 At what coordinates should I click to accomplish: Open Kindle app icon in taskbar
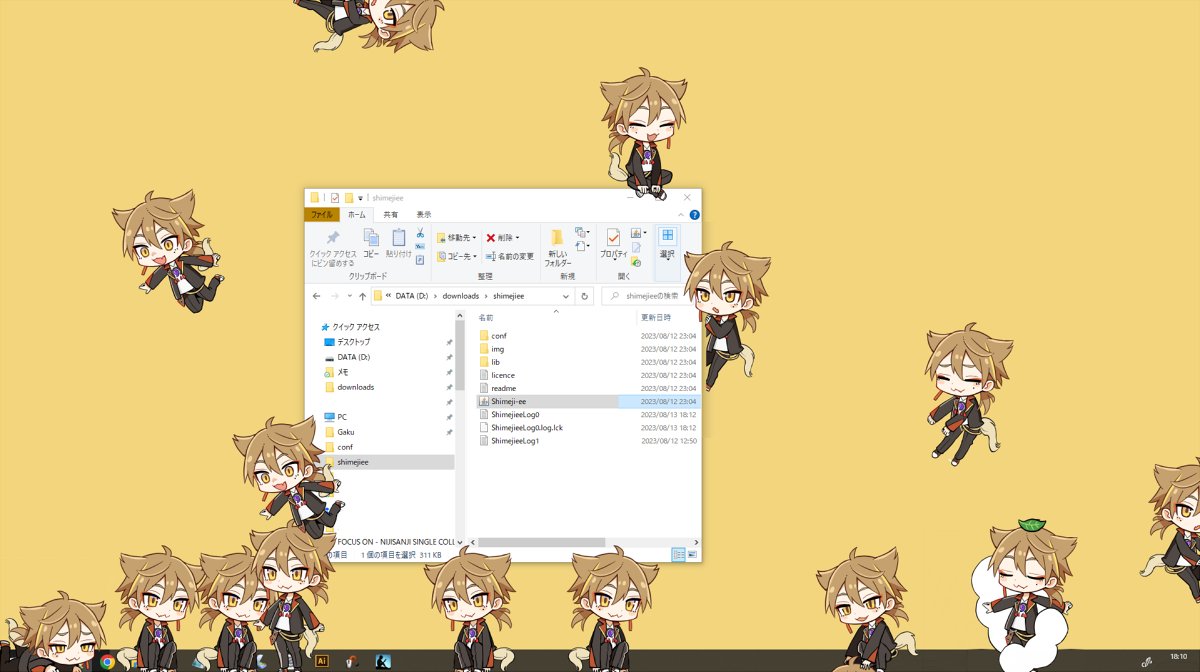pos(383,661)
